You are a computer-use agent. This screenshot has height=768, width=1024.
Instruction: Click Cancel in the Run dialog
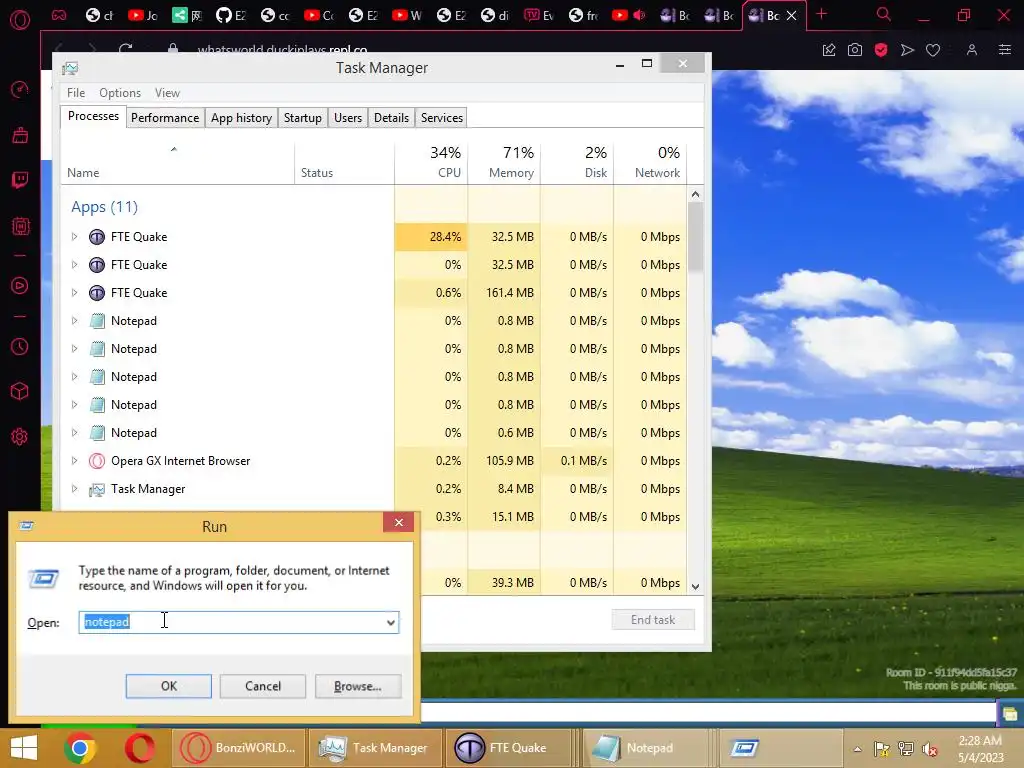(x=263, y=686)
